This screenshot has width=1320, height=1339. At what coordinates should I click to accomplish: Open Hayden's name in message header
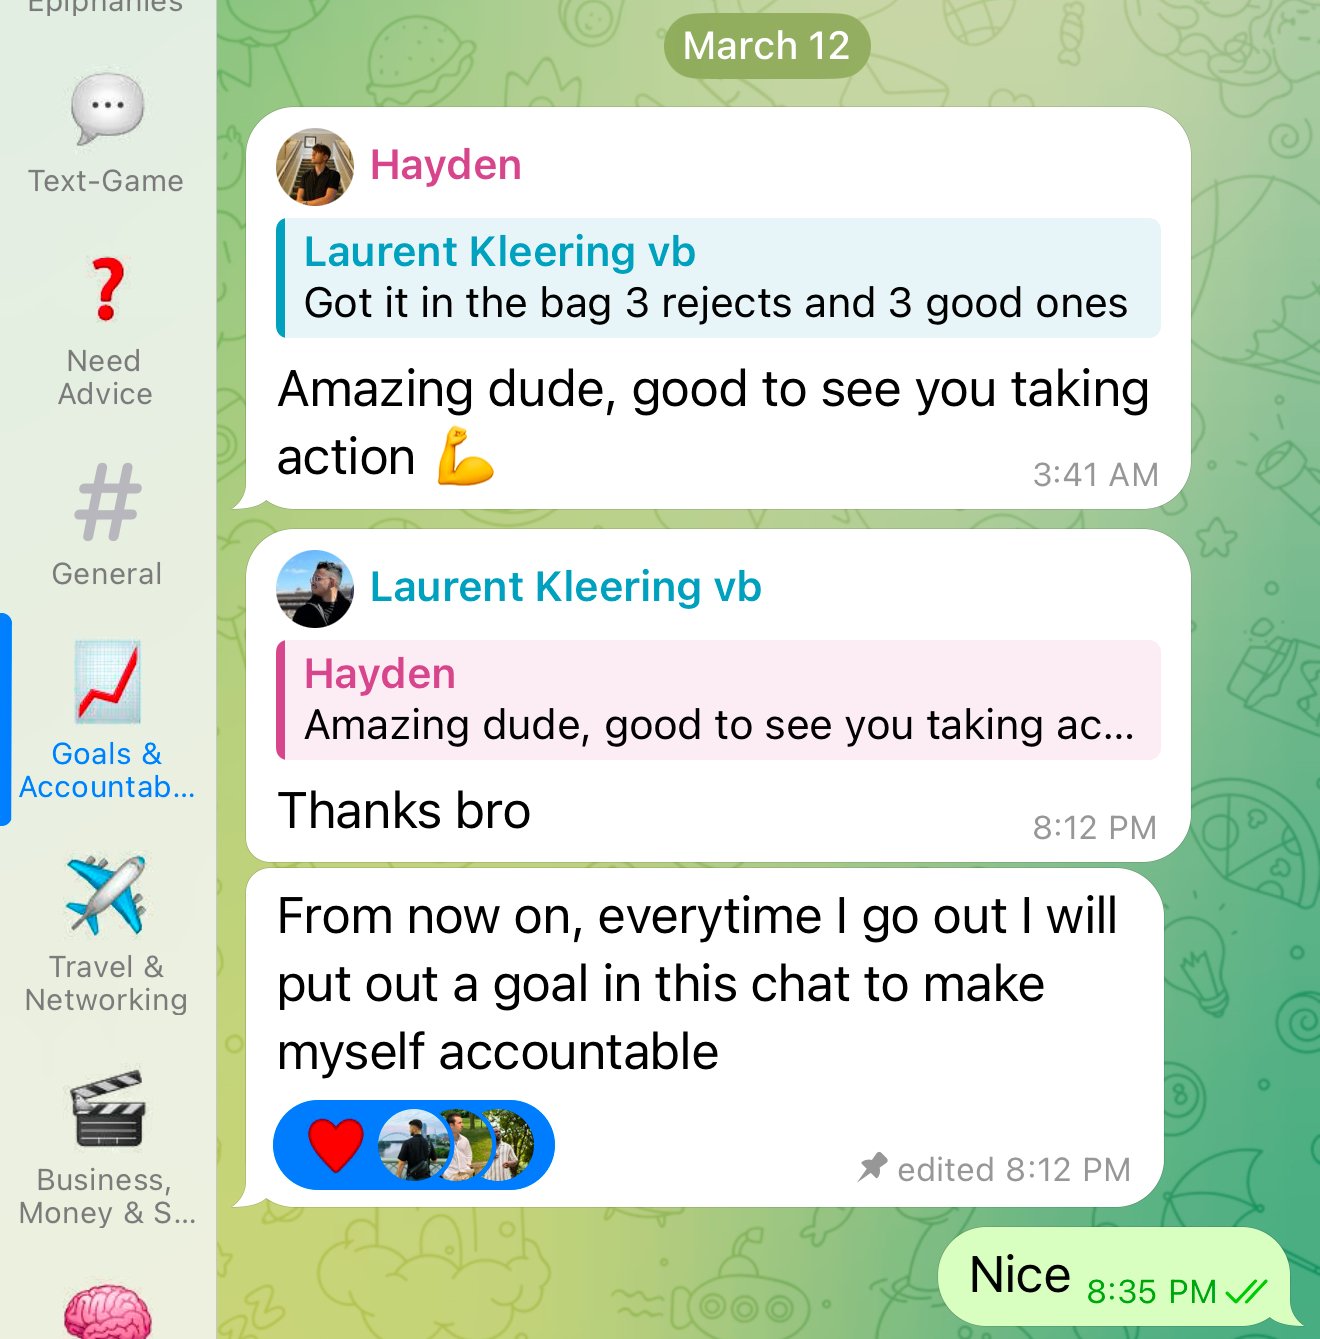click(446, 165)
